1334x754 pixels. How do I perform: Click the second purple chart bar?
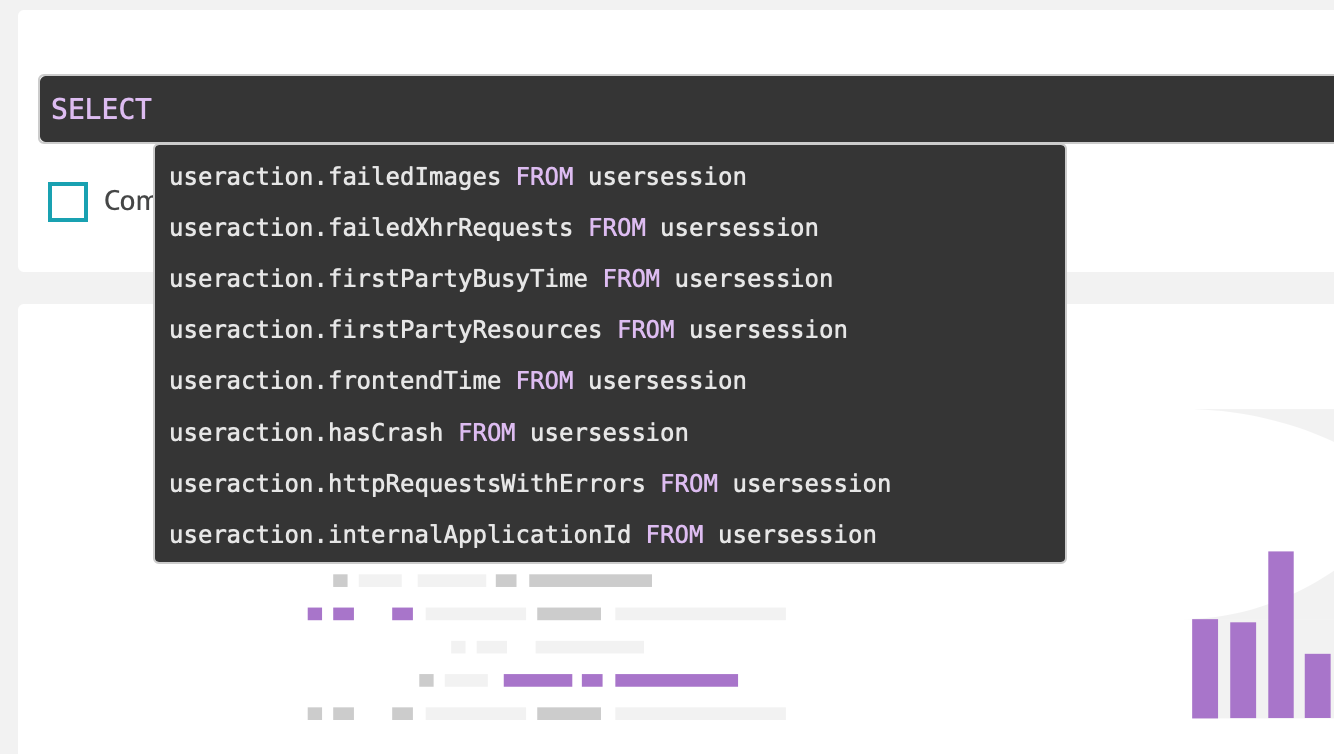coord(1243,669)
